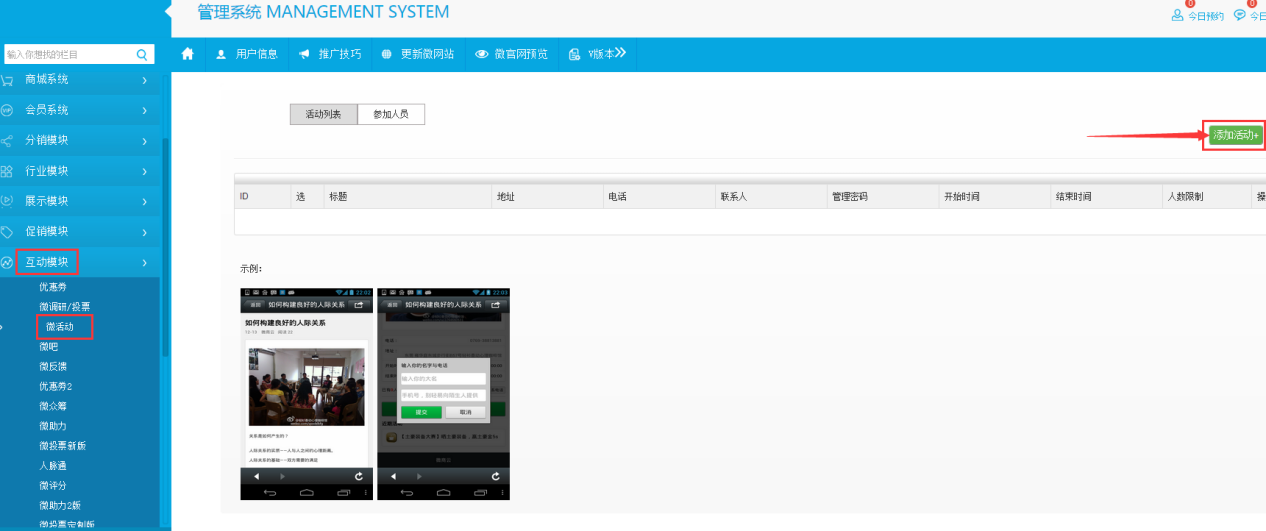Screen dimensions: 1266x531
Task: Expand 展示模块 using its chevron arrow
Action: pyautogui.click(x=144, y=202)
